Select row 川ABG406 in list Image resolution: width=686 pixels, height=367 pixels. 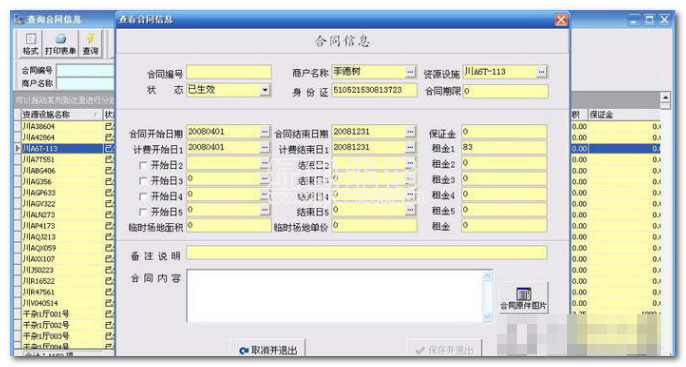click(x=62, y=171)
